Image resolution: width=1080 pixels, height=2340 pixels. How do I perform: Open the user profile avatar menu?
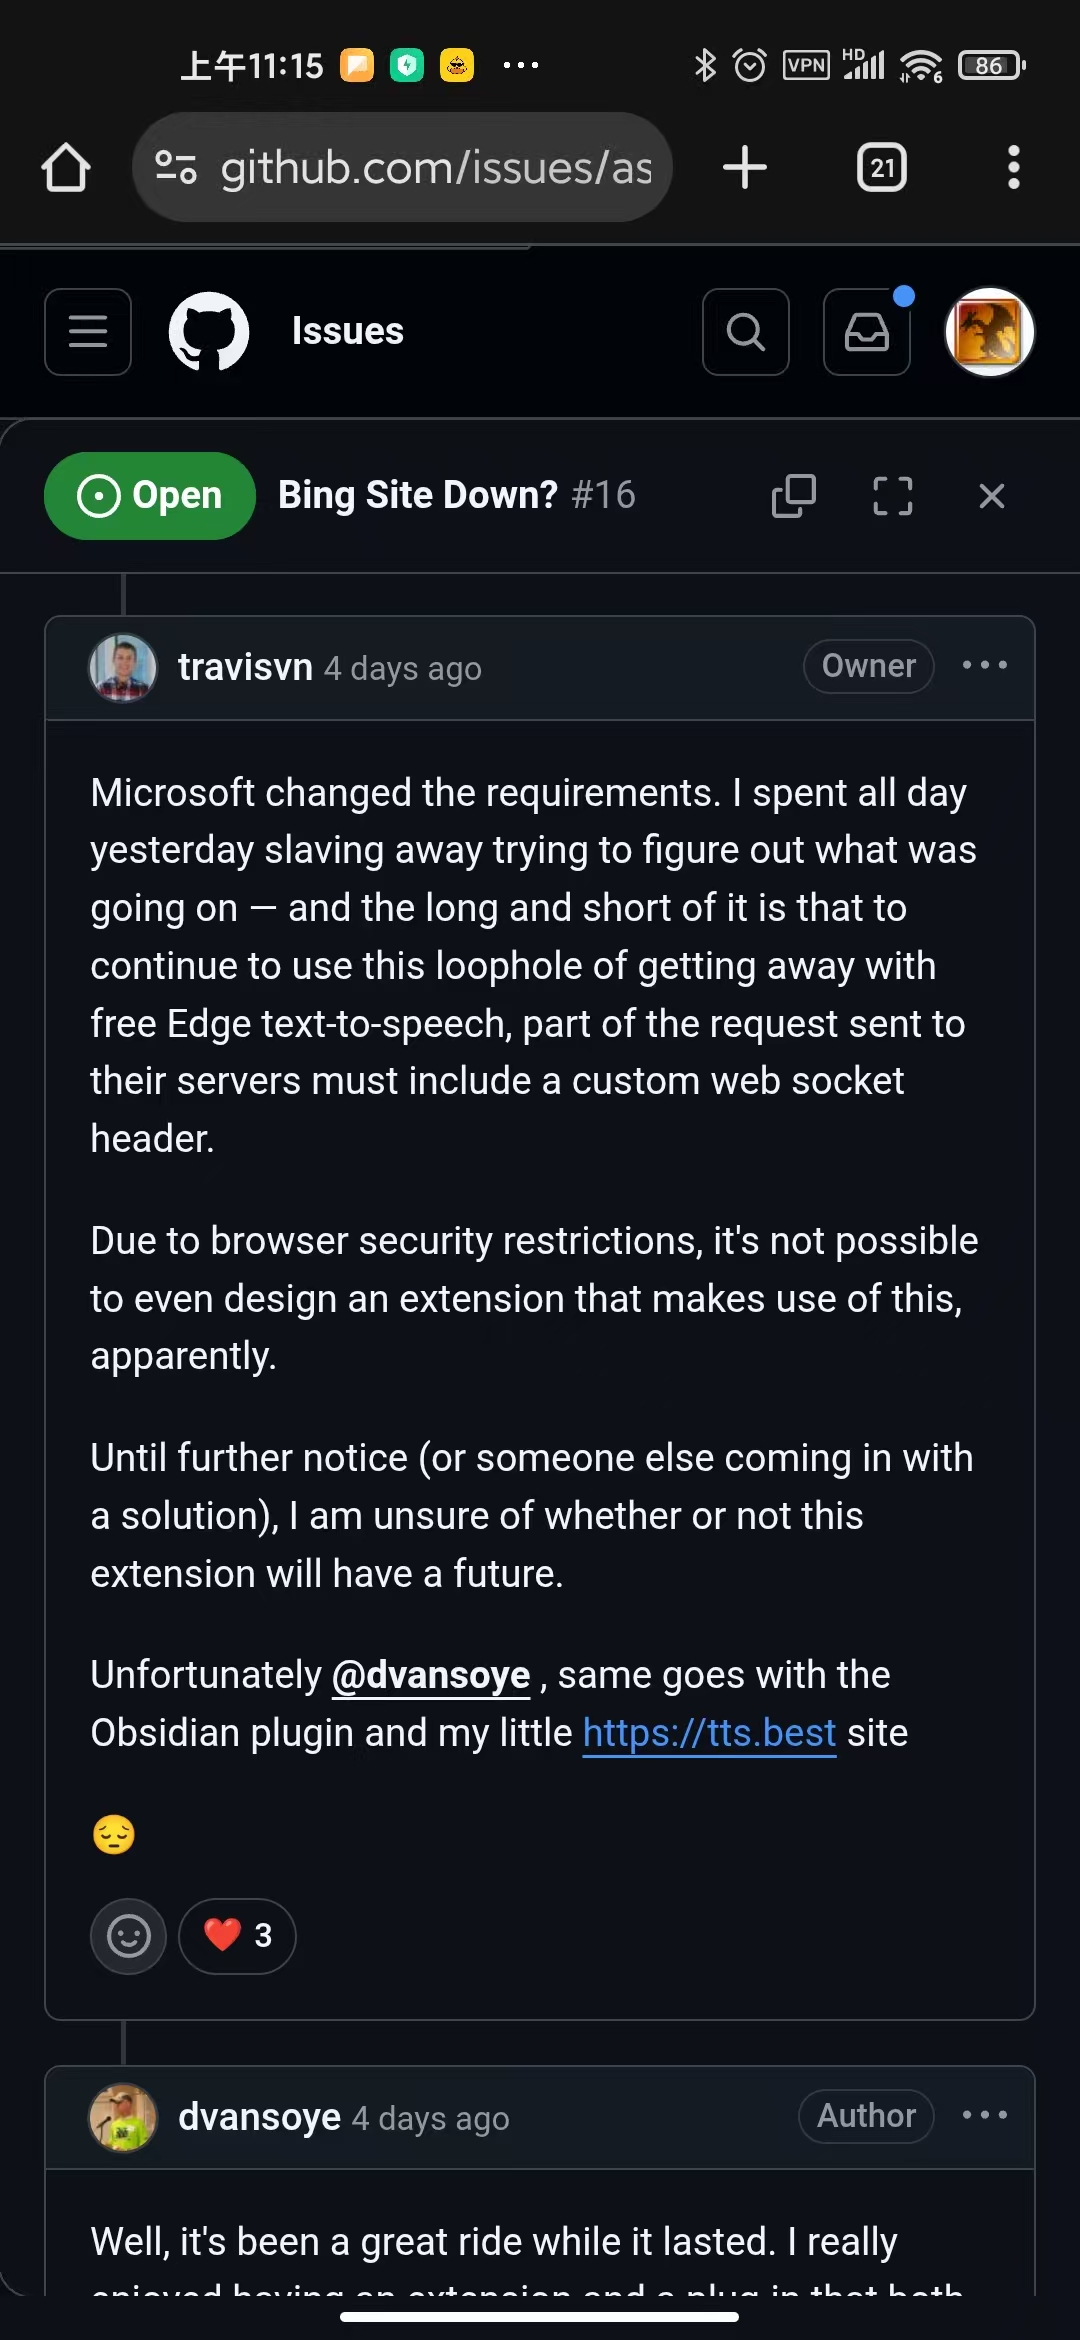990,332
